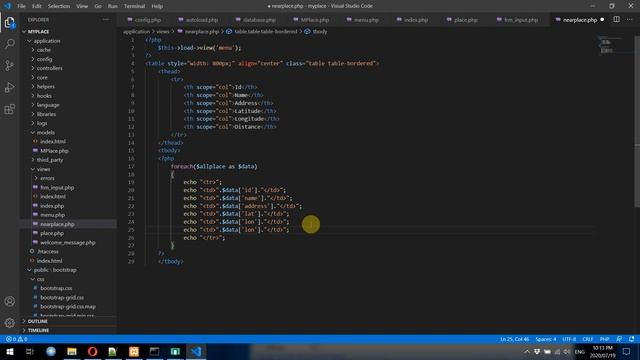The image size is (640, 360).
Task: Open the Search view in activity bar
Action: (9, 44)
